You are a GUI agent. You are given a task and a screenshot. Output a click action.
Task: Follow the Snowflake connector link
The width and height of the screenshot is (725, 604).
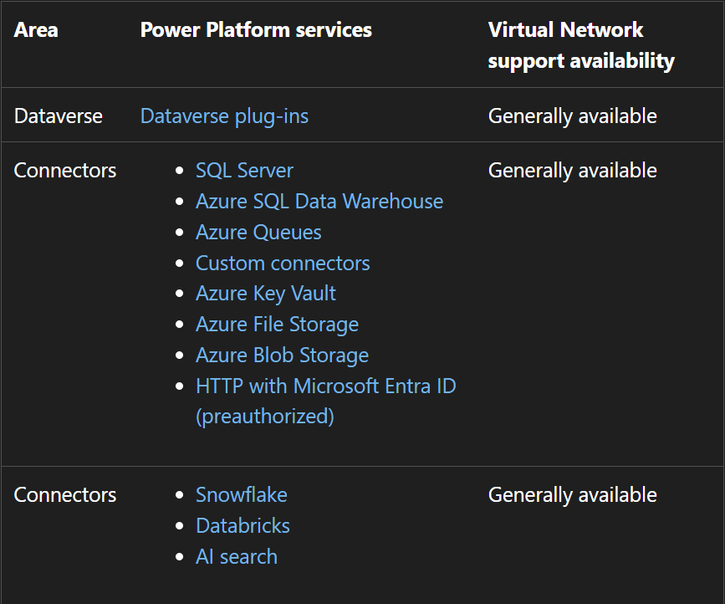pos(241,495)
